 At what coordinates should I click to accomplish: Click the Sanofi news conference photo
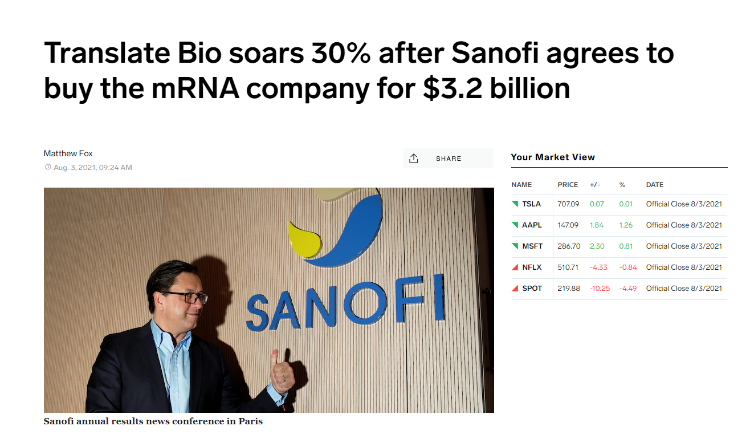[x=268, y=300]
